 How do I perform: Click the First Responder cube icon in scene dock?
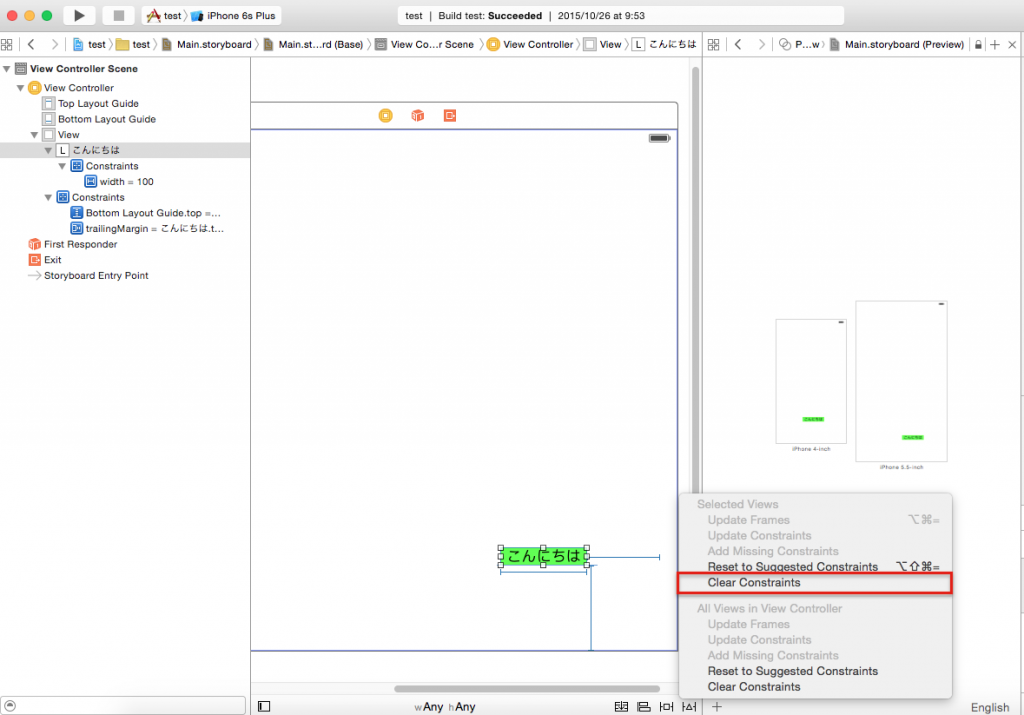pos(417,116)
